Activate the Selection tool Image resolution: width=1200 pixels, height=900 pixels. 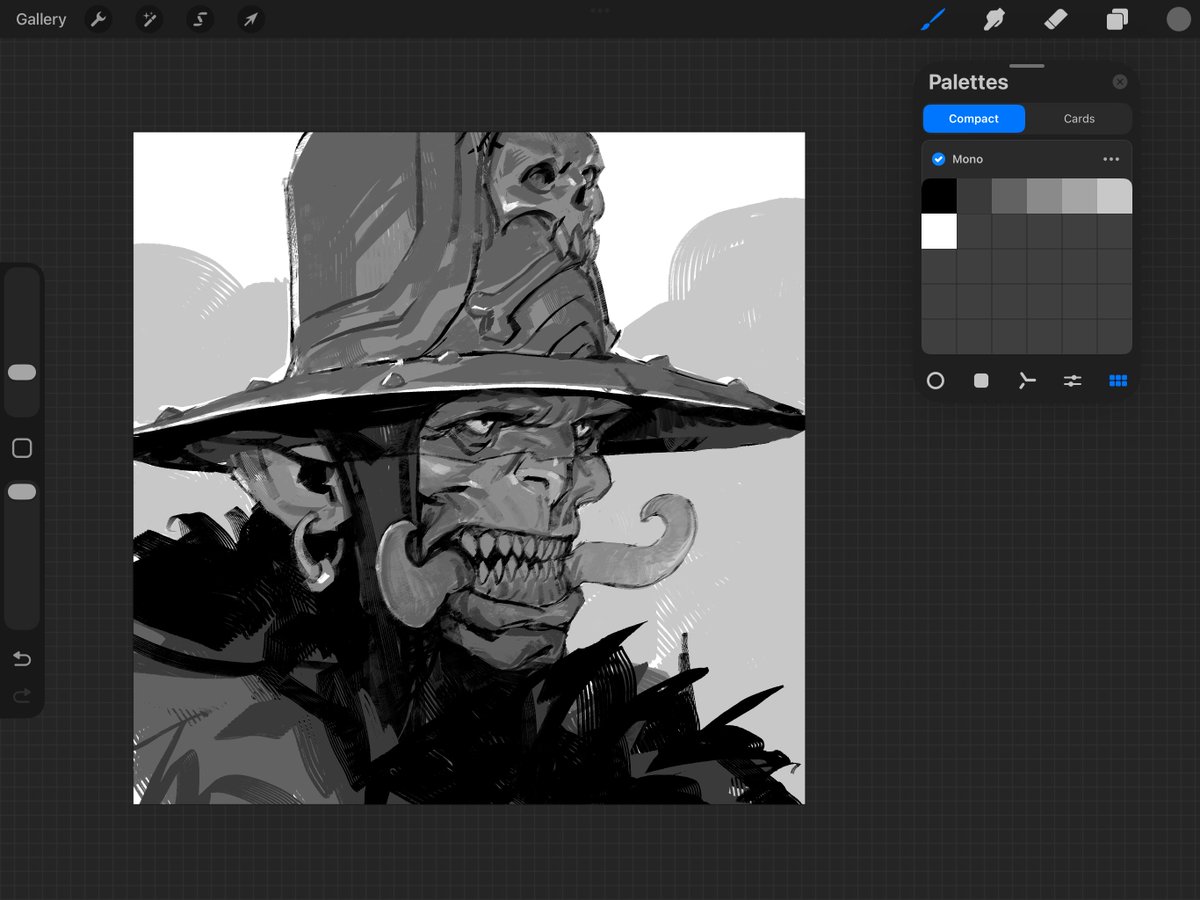coord(199,19)
